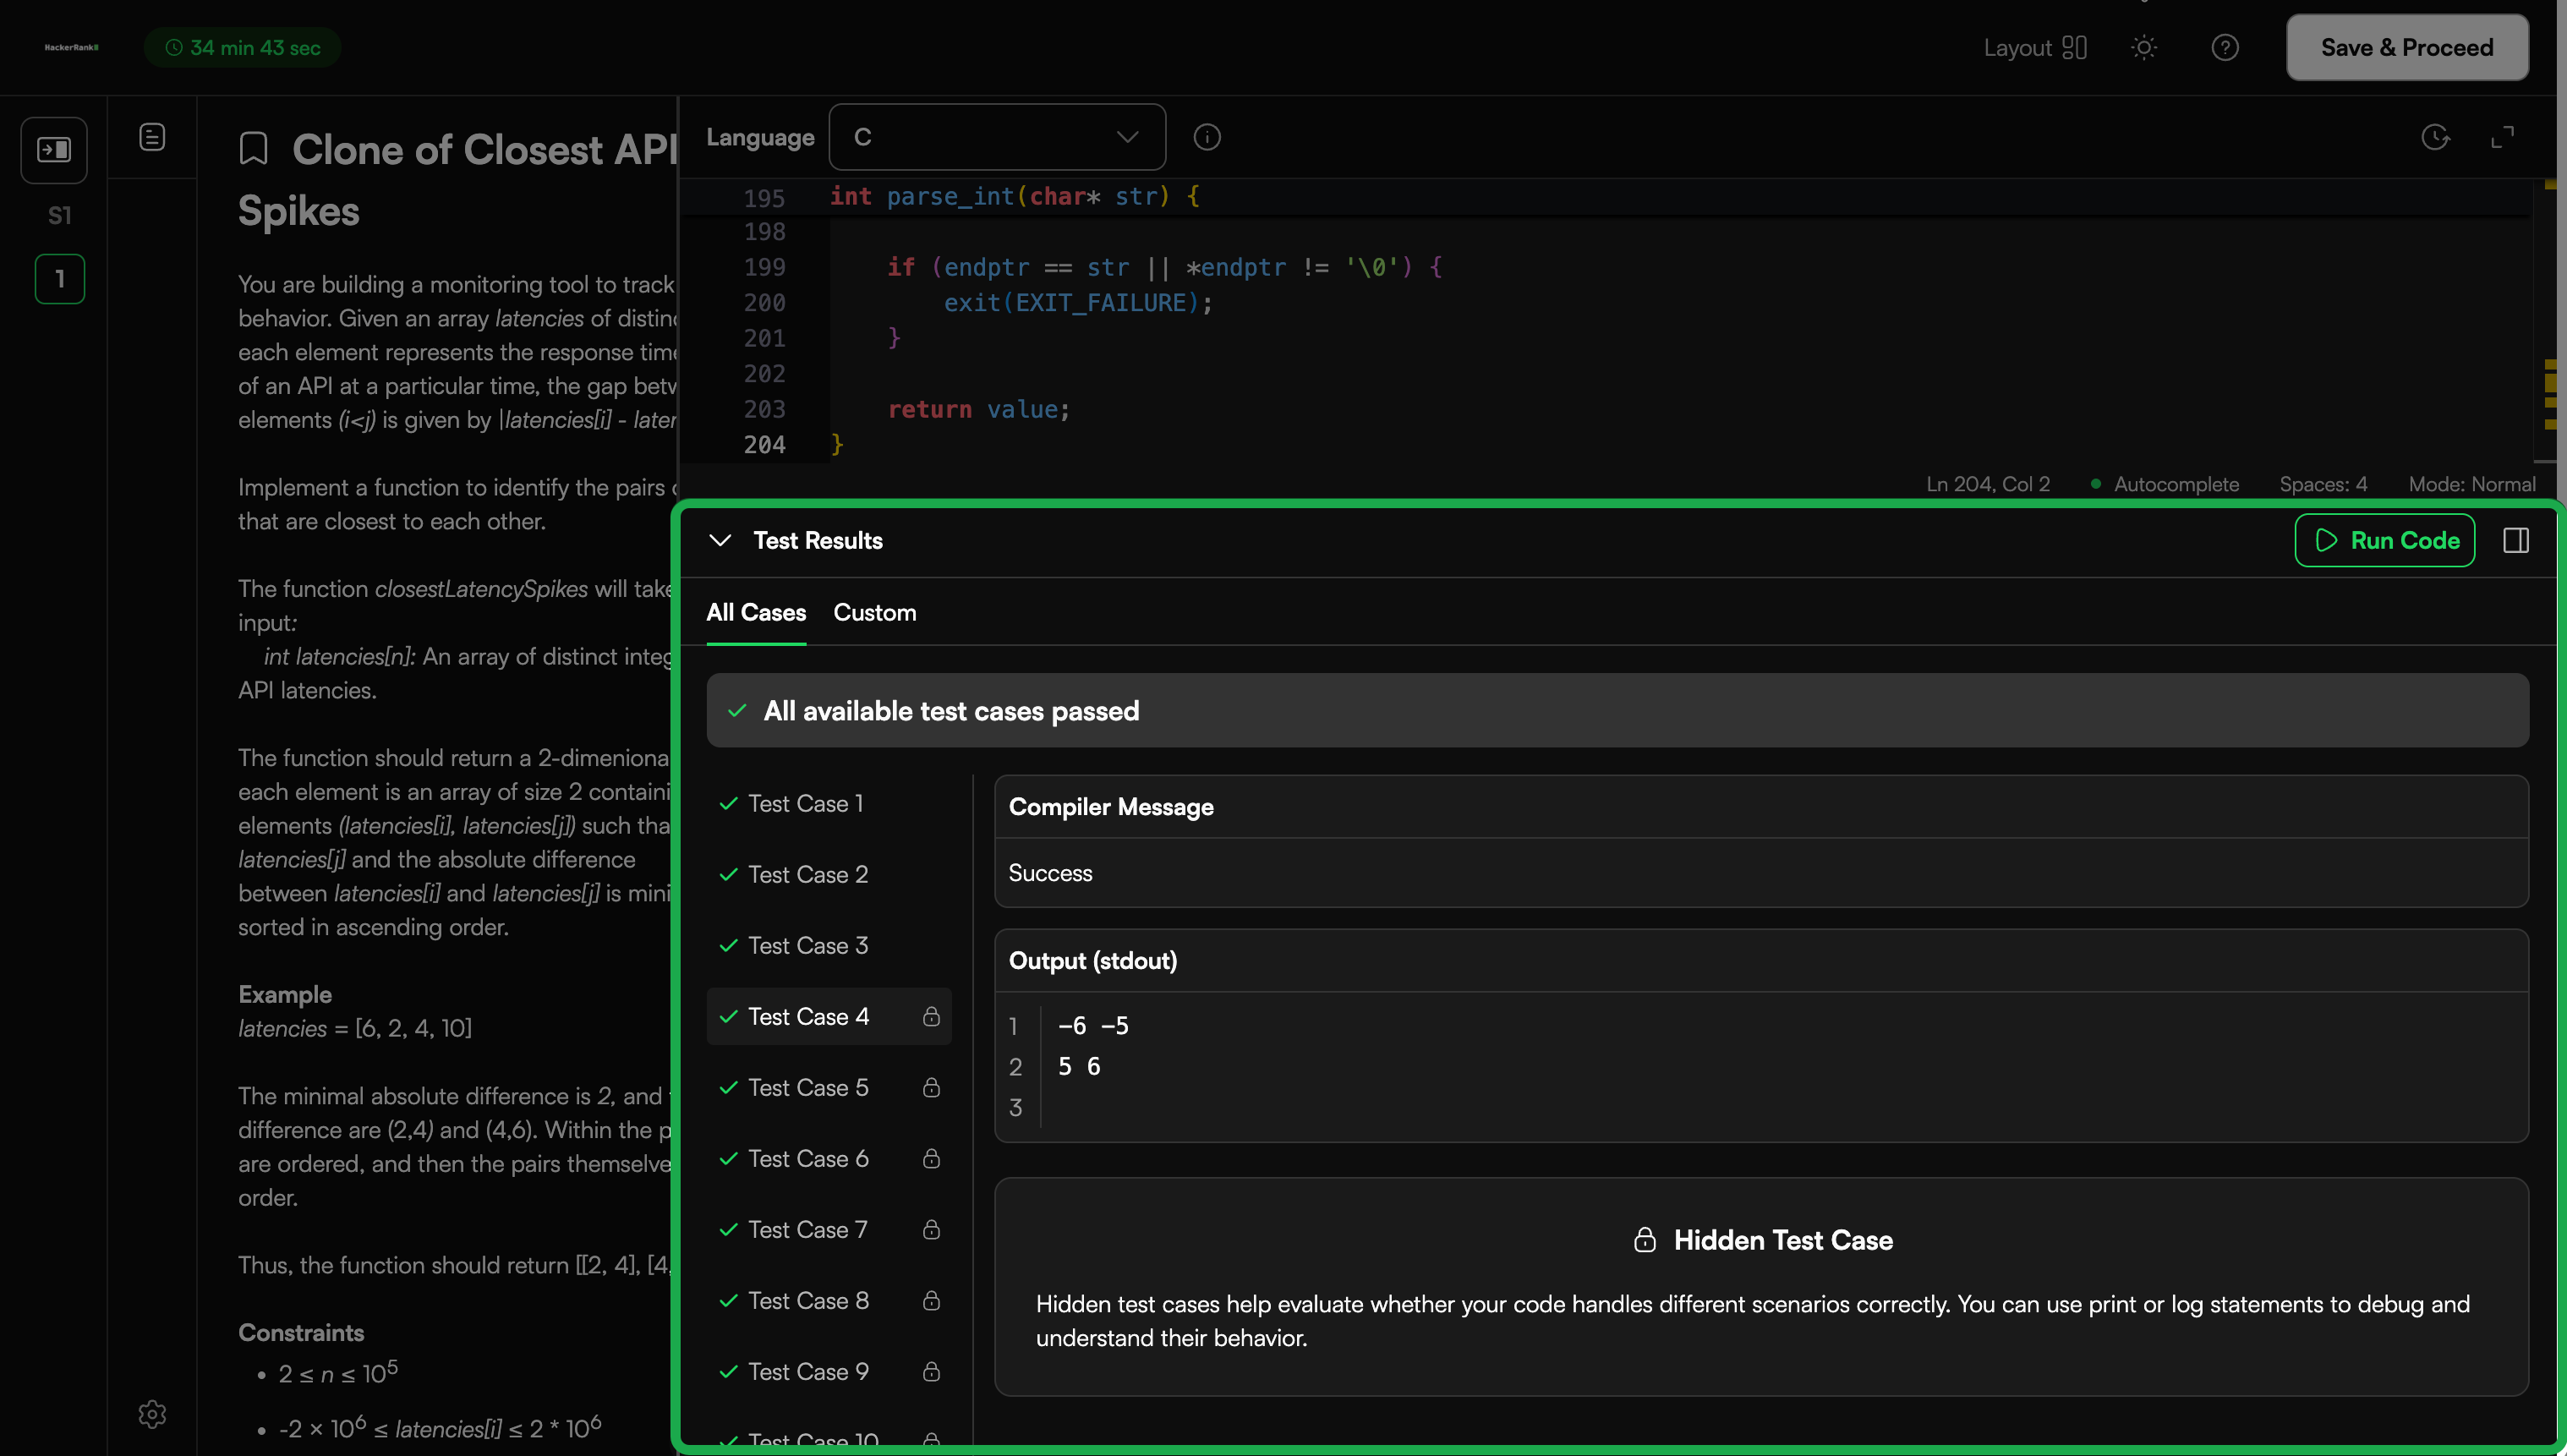Click Save & Proceed button
2567x1456 pixels.
tap(2407, 47)
